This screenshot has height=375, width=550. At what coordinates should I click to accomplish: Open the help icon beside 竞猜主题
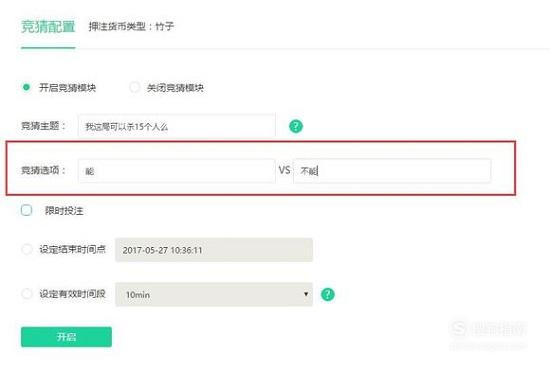[x=296, y=126]
